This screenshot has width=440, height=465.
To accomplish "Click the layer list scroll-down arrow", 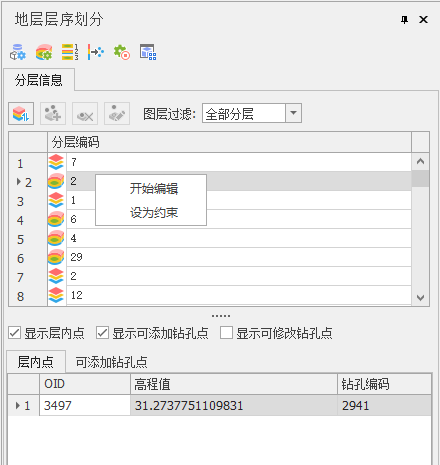I will [420, 297].
